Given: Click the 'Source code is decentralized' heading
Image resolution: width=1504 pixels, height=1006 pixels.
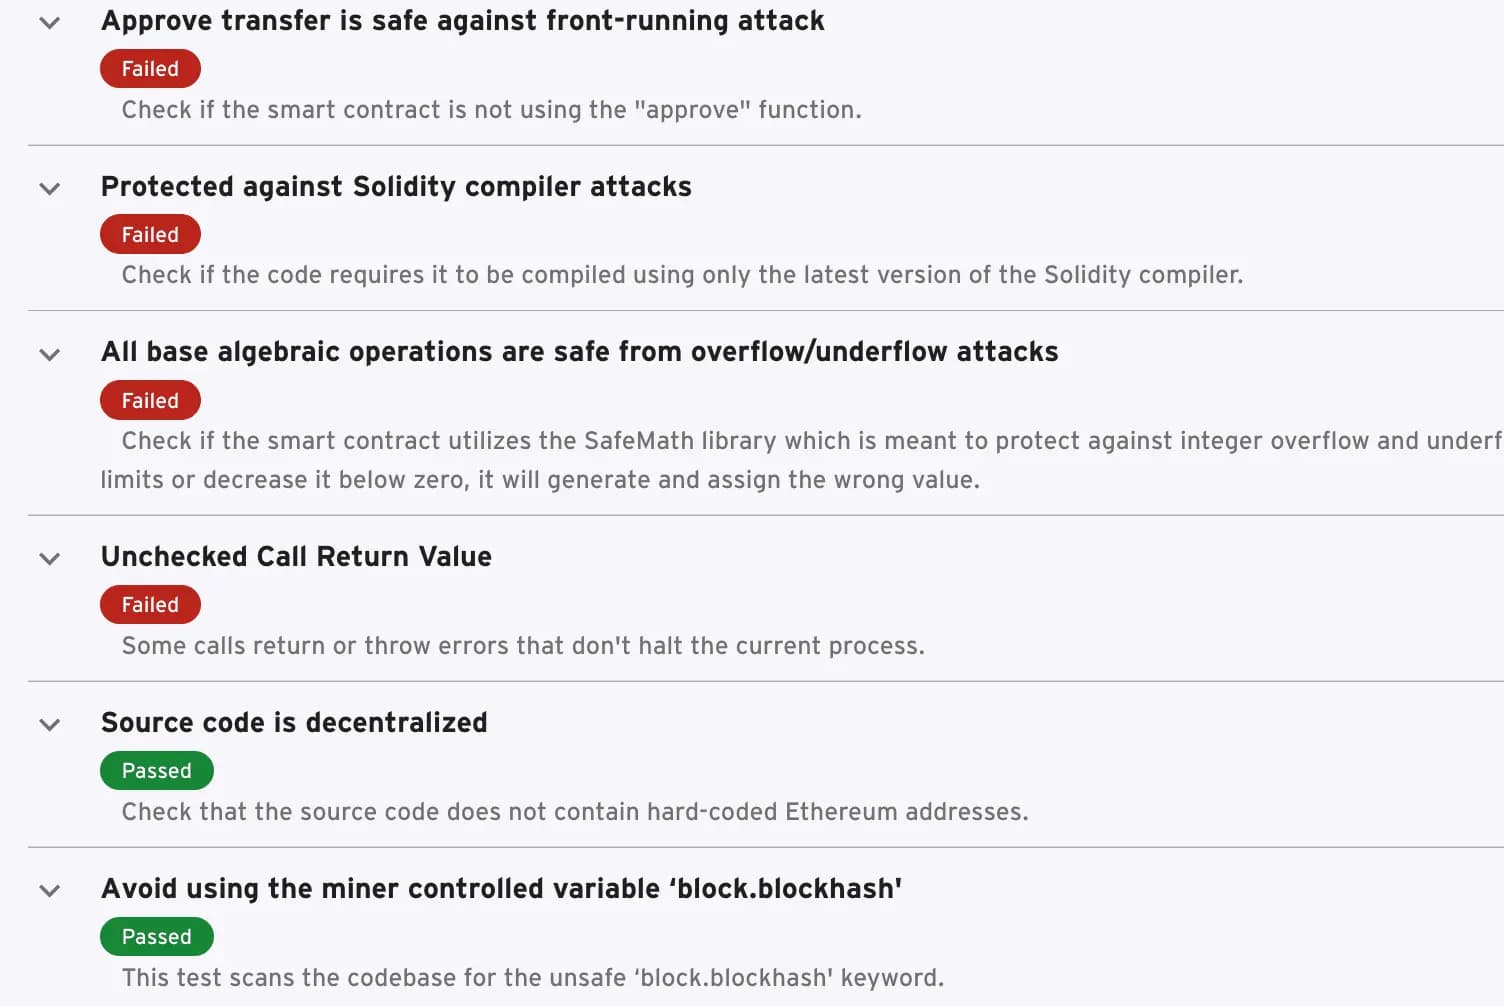Looking at the screenshot, I should (294, 723).
